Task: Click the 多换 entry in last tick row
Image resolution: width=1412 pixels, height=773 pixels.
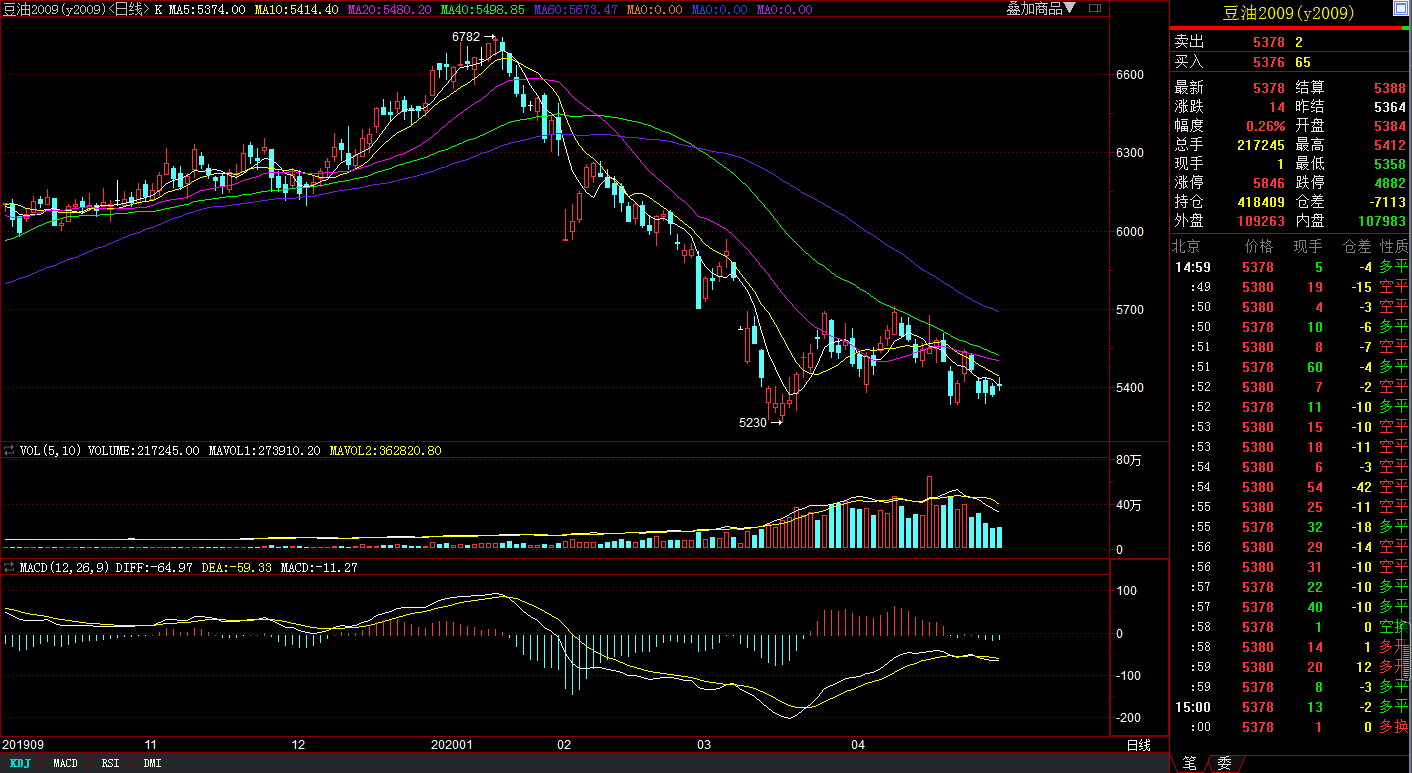Action: click(x=1394, y=727)
